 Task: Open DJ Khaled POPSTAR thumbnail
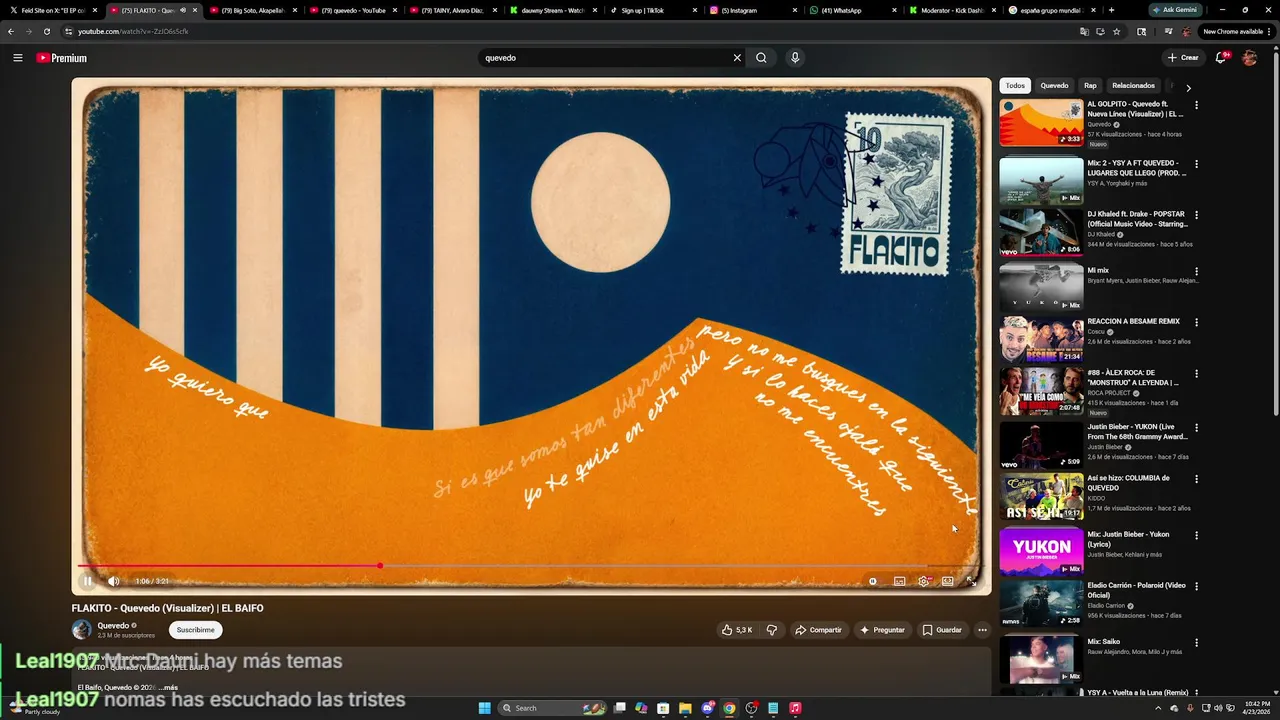[x=1041, y=232]
